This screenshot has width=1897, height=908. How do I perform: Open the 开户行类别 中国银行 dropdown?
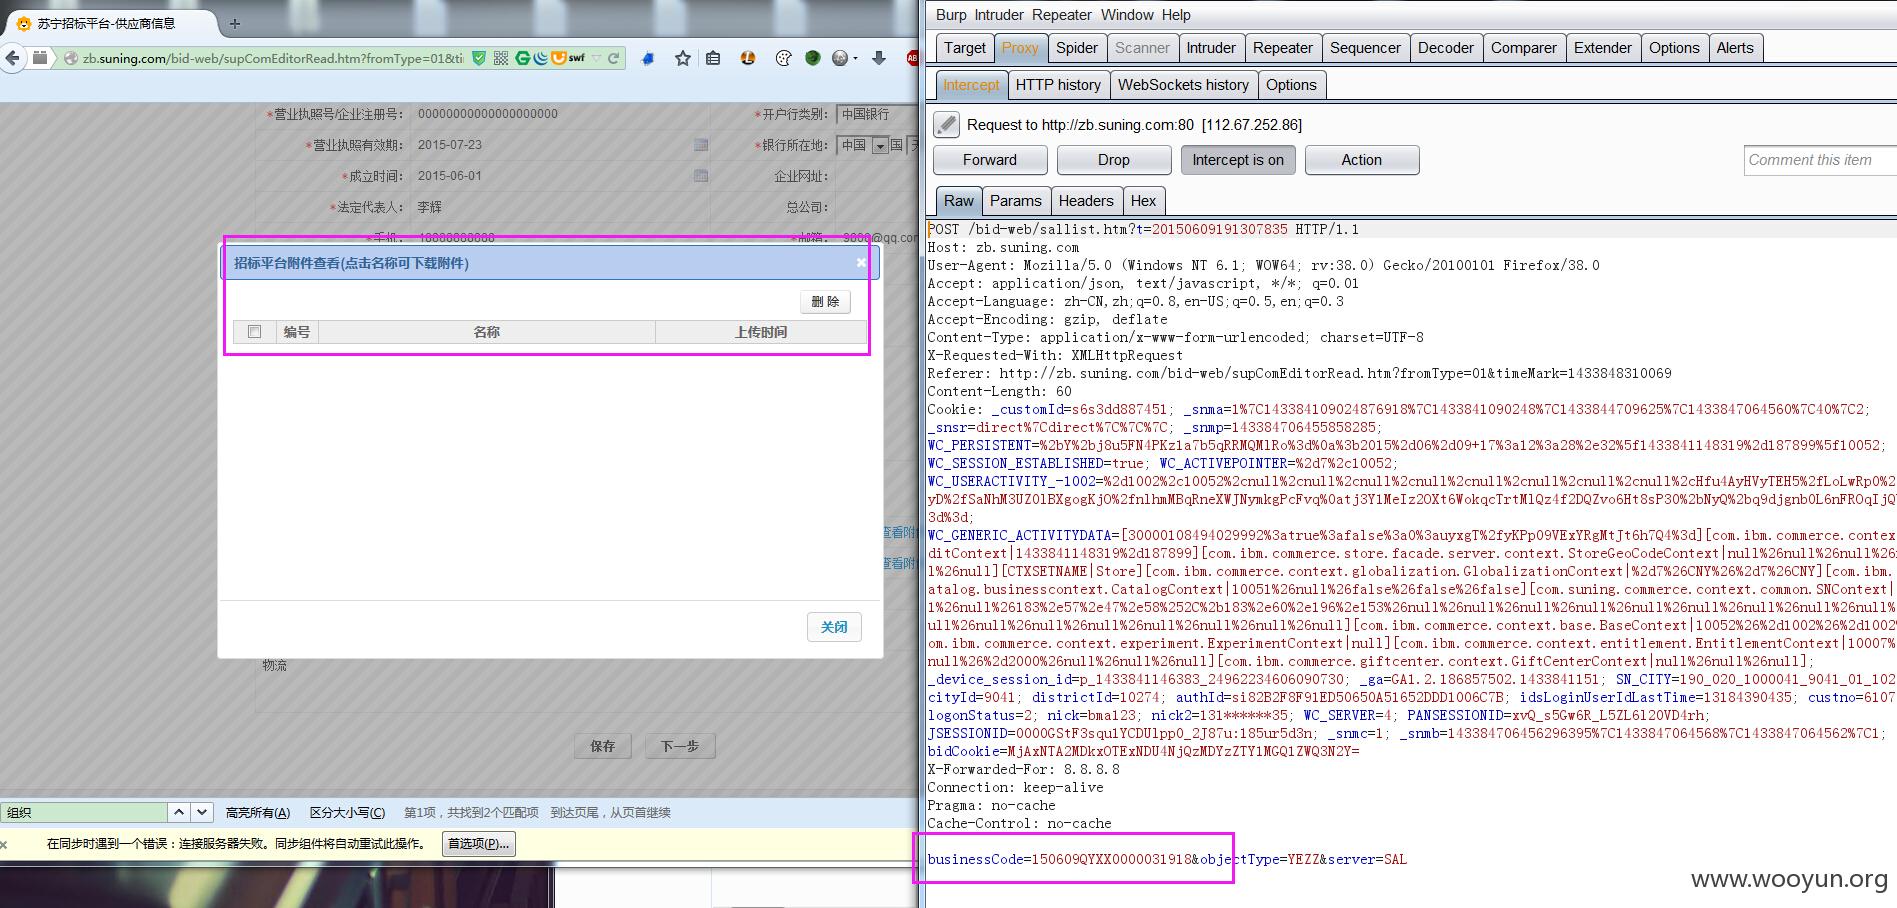[x=875, y=114]
